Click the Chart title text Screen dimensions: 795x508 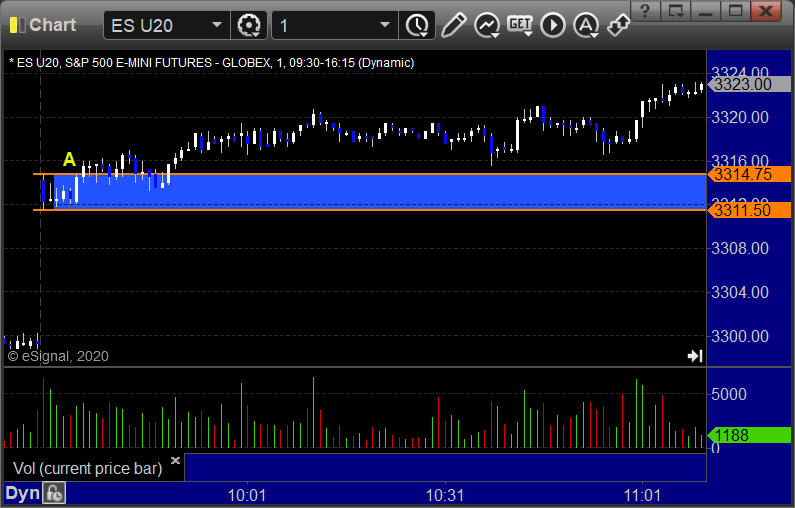[x=52, y=25]
